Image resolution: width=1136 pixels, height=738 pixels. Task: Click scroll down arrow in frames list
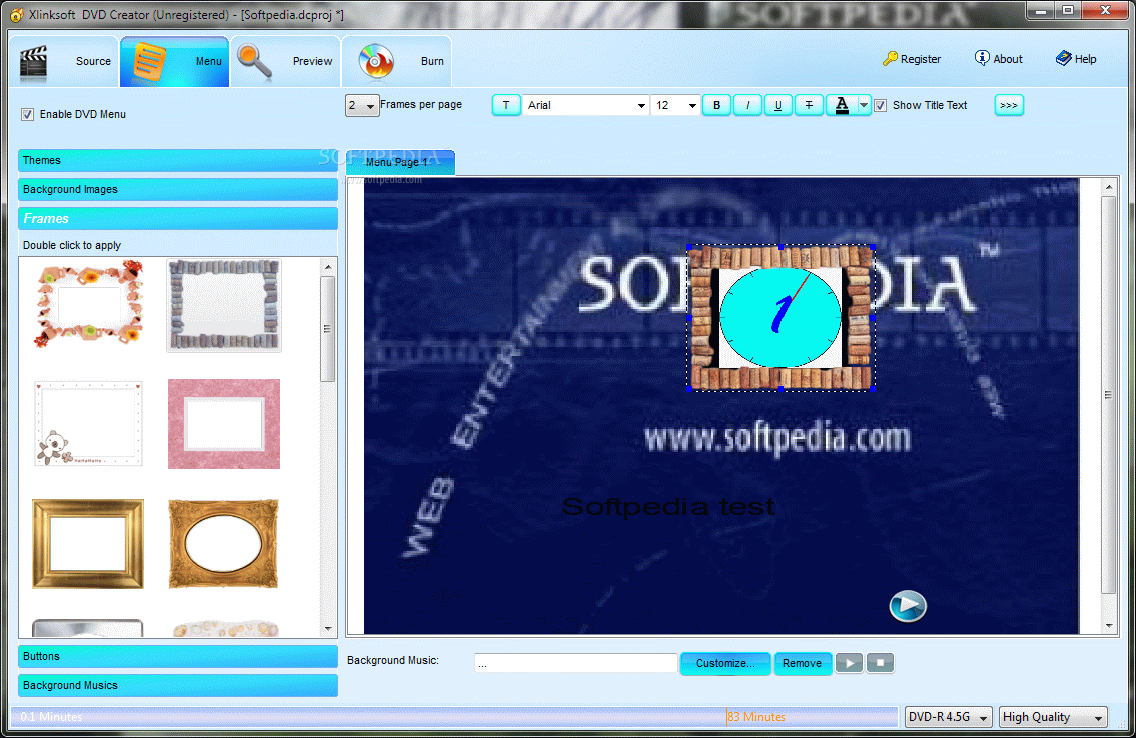(328, 628)
